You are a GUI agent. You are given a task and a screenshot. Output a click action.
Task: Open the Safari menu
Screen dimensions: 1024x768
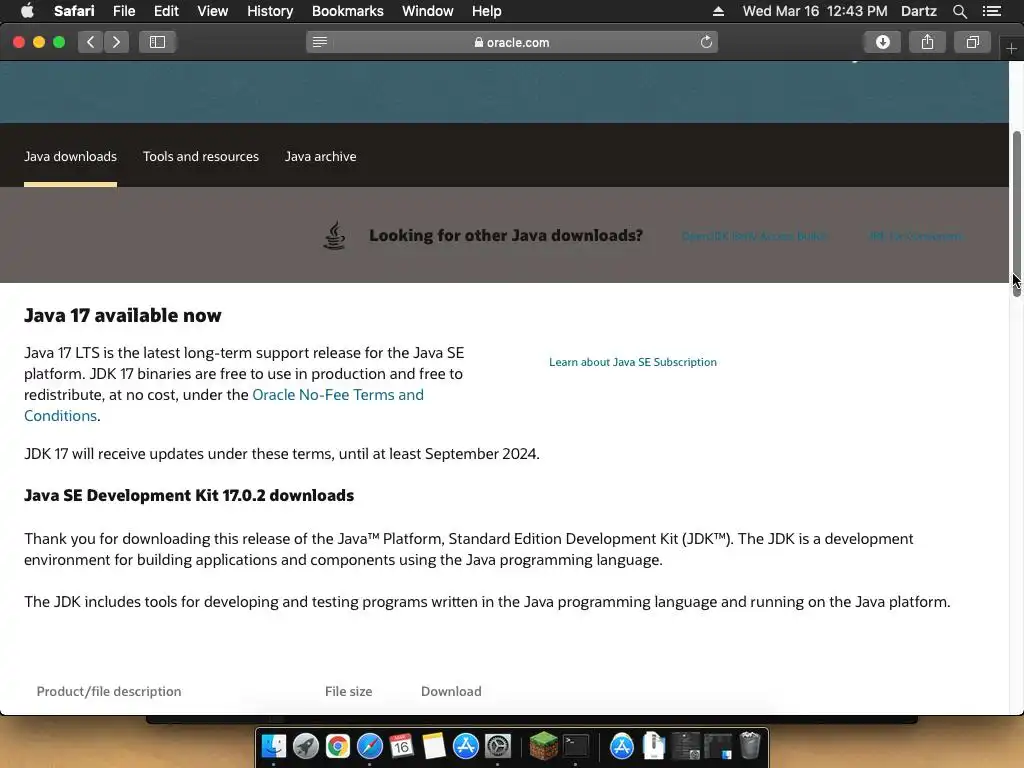(x=74, y=11)
